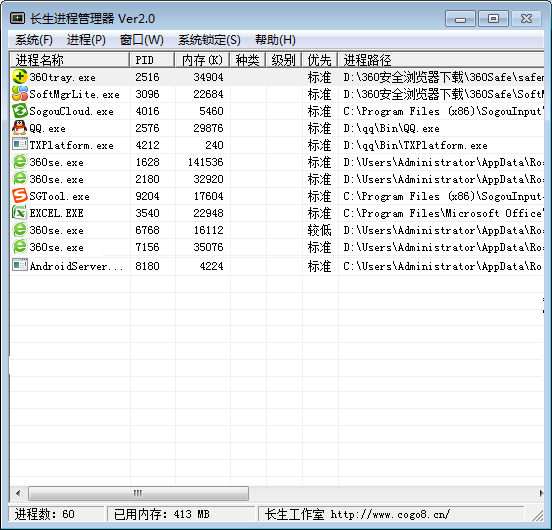Click icon of 360se.exe PID 7156
The image size is (552, 530).
(x=20, y=247)
